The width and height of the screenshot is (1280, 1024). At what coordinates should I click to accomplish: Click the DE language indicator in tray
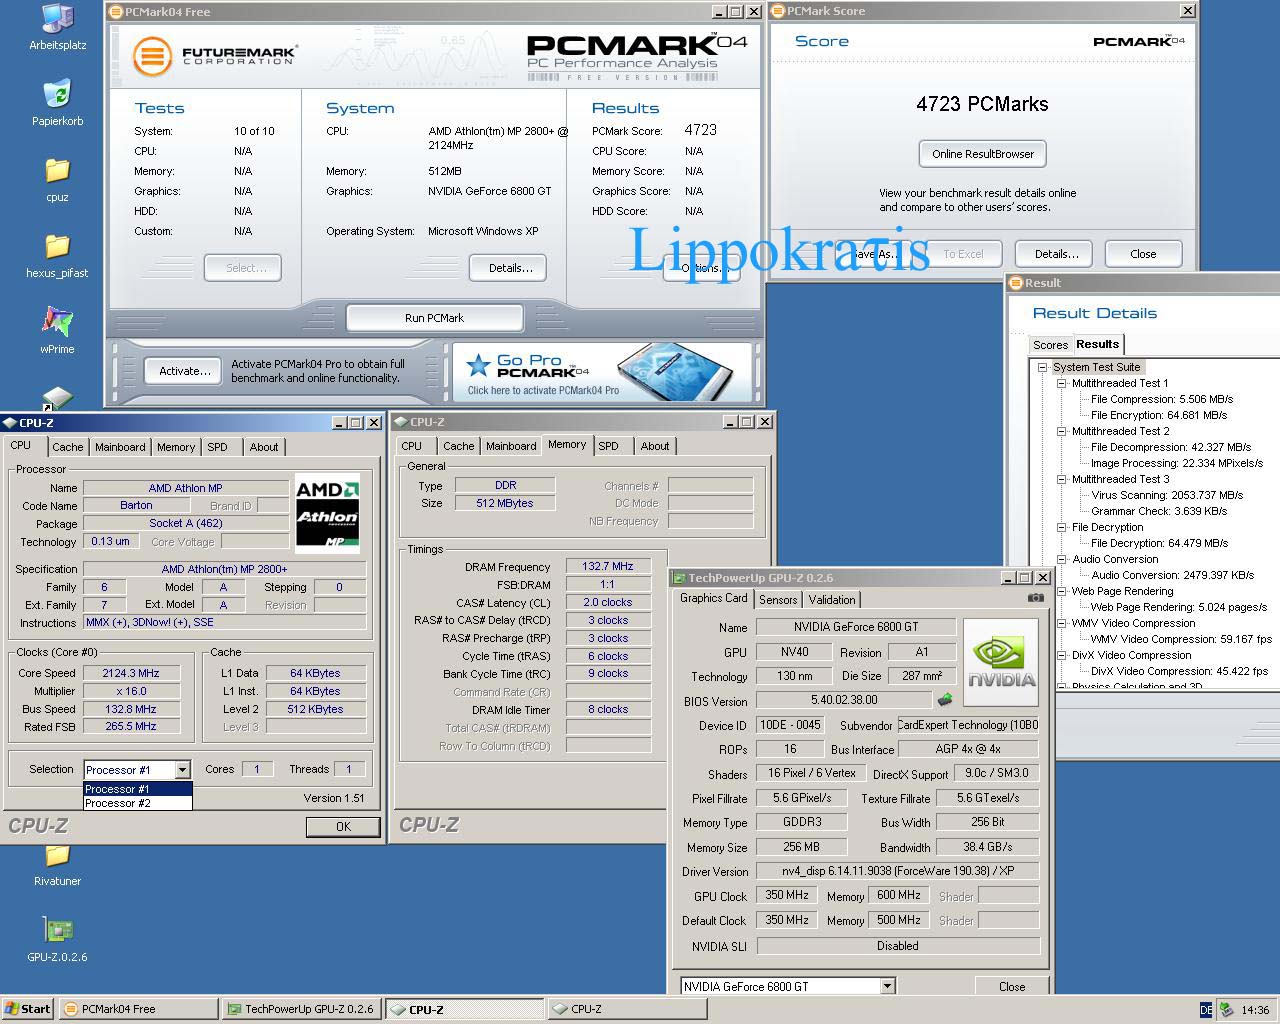pos(1206,1010)
